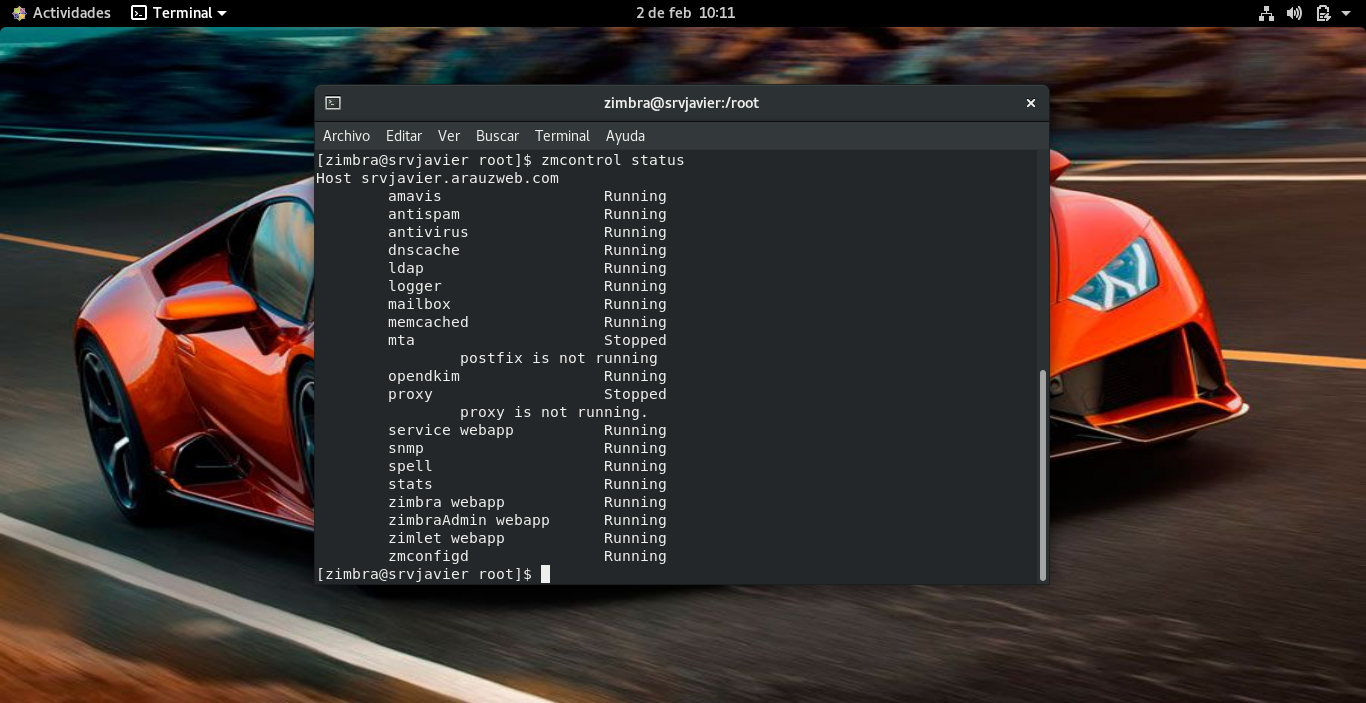Image resolution: width=1366 pixels, height=703 pixels.
Task: Click the 'snmp' service row
Action: click(x=527, y=448)
